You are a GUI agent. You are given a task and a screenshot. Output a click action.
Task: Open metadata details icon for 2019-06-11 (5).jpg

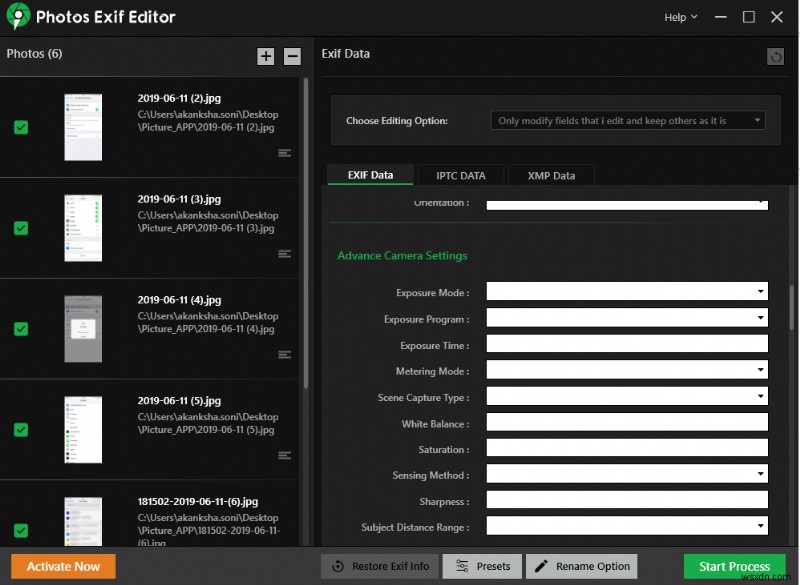click(284, 455)
